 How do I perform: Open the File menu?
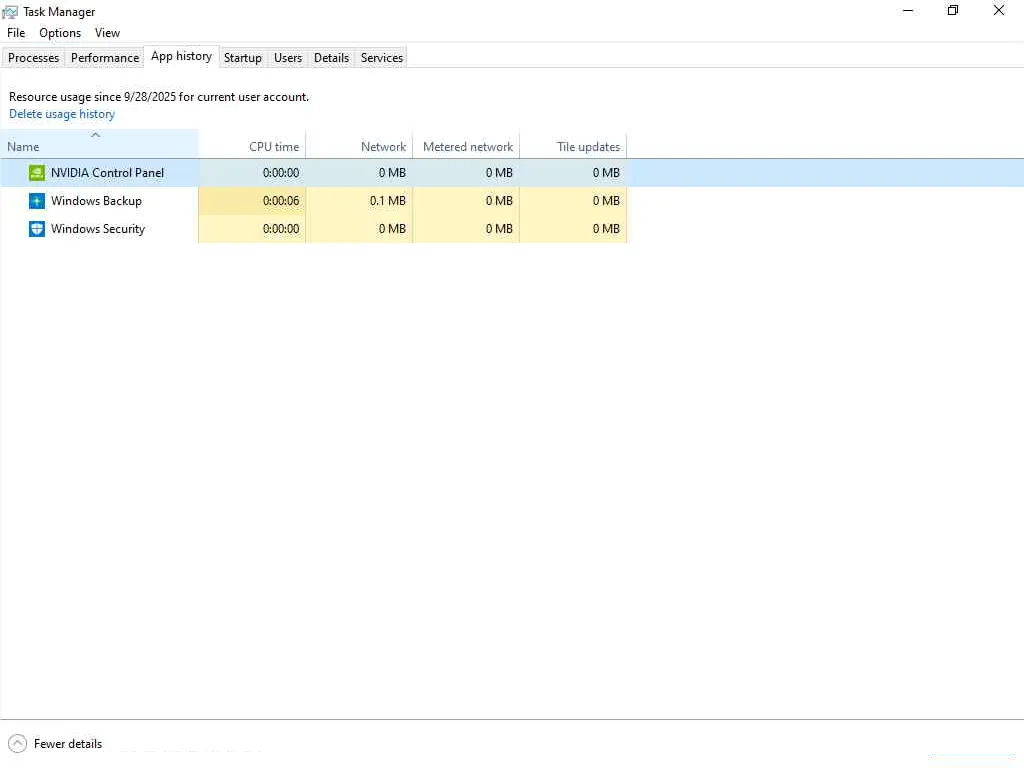(x=16, y=33)
